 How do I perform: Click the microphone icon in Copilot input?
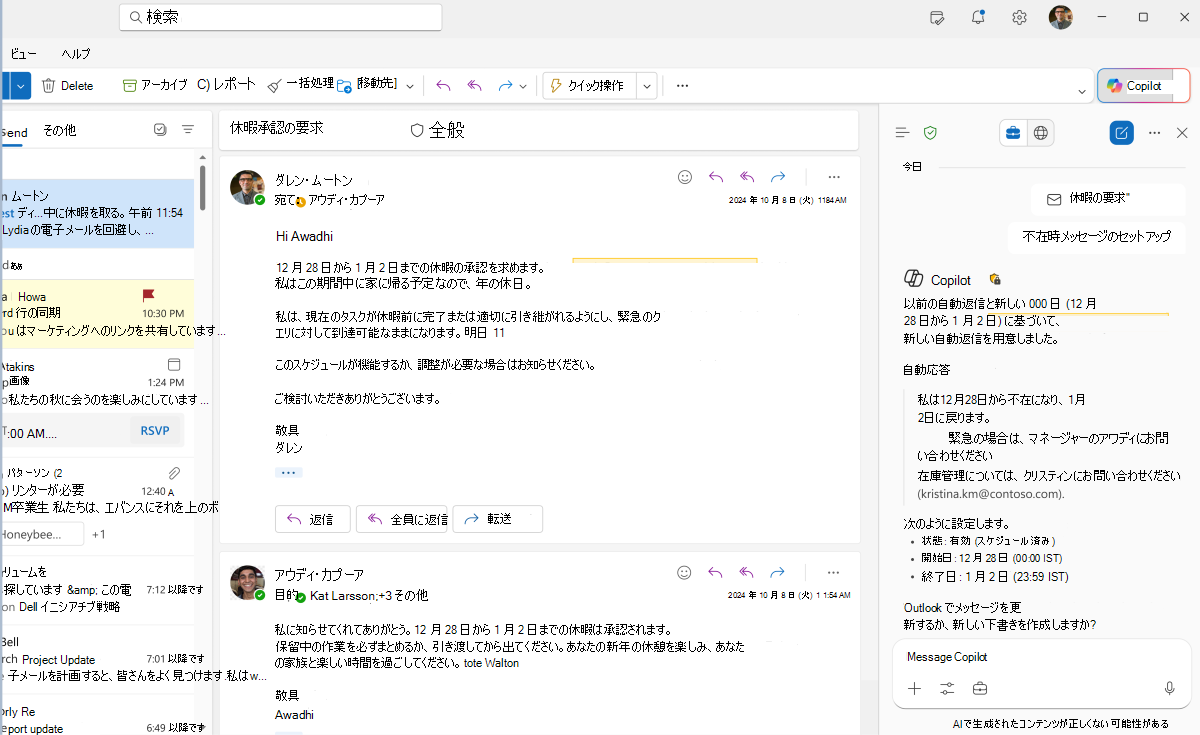pyautogui.click(x=1169, y=688)
